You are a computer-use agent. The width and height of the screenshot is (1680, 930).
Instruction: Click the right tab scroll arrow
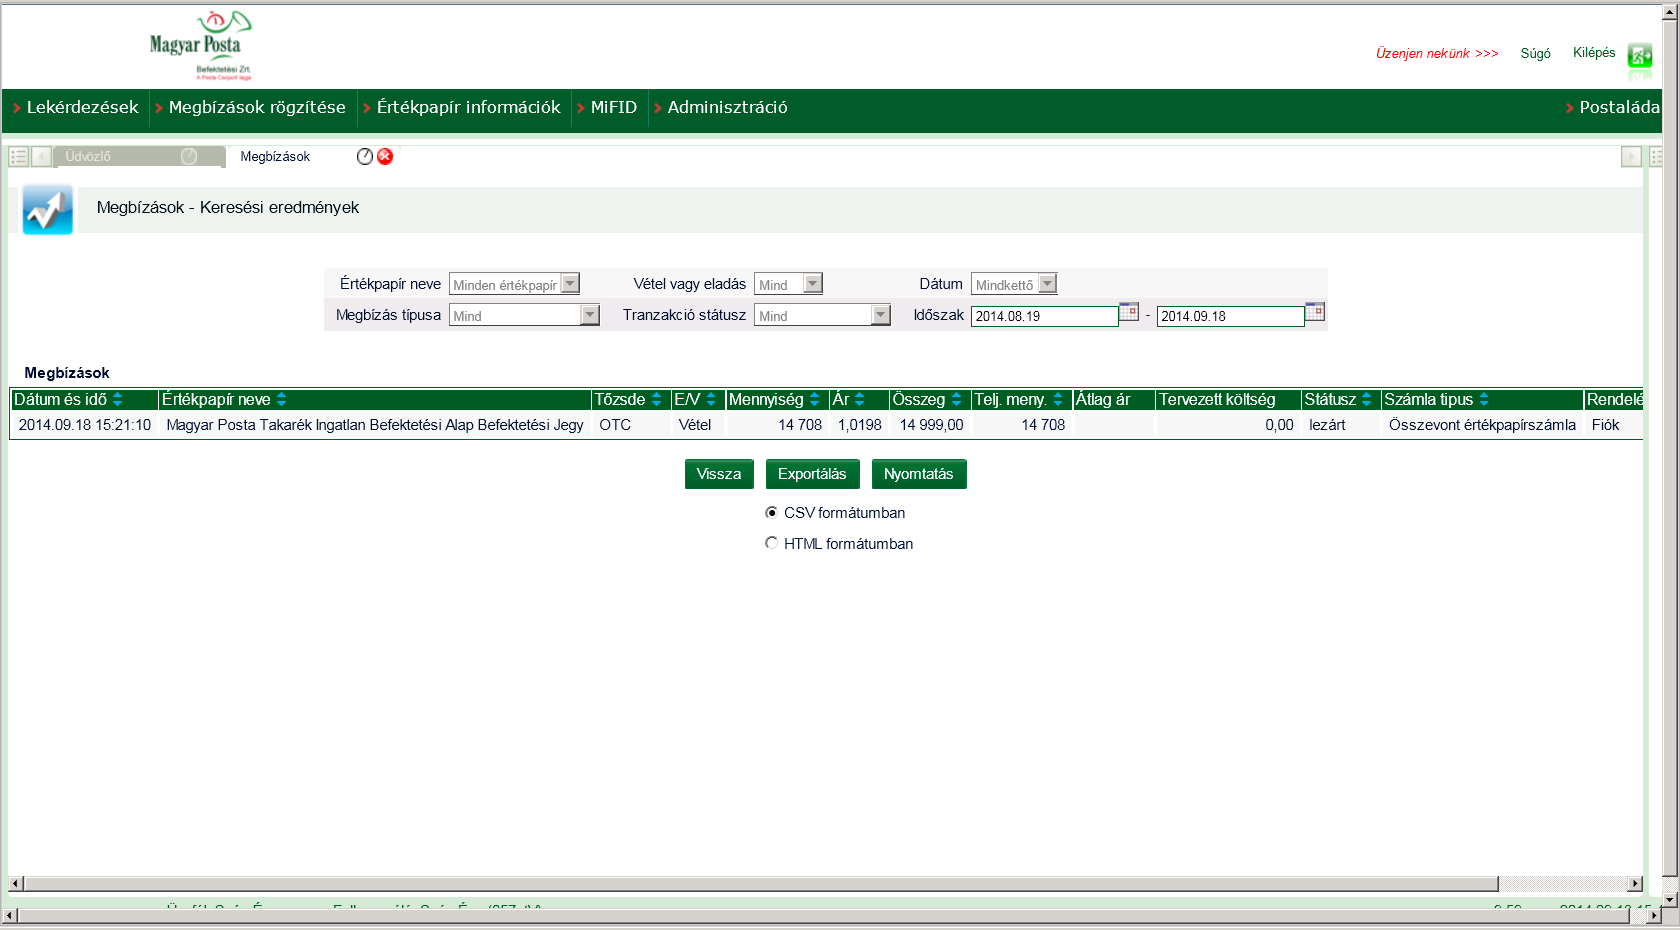click(1631, 157)
